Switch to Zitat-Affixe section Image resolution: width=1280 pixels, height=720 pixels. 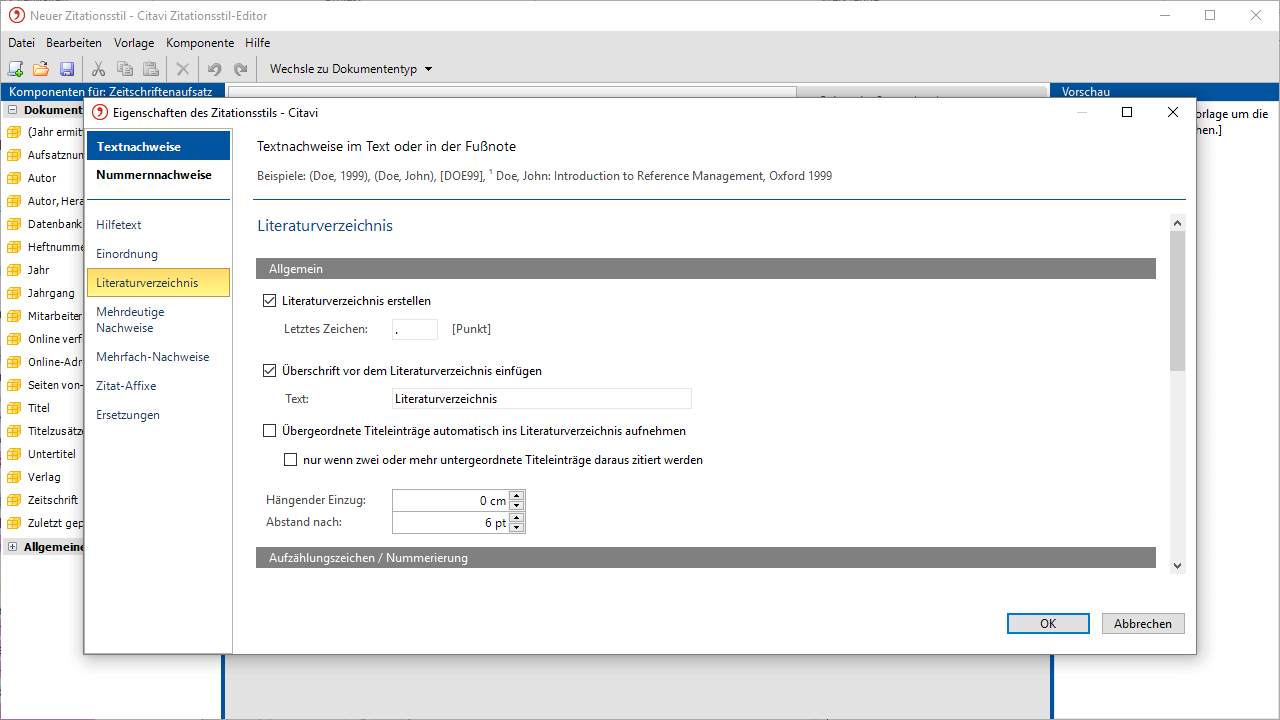tap(126, 386)
